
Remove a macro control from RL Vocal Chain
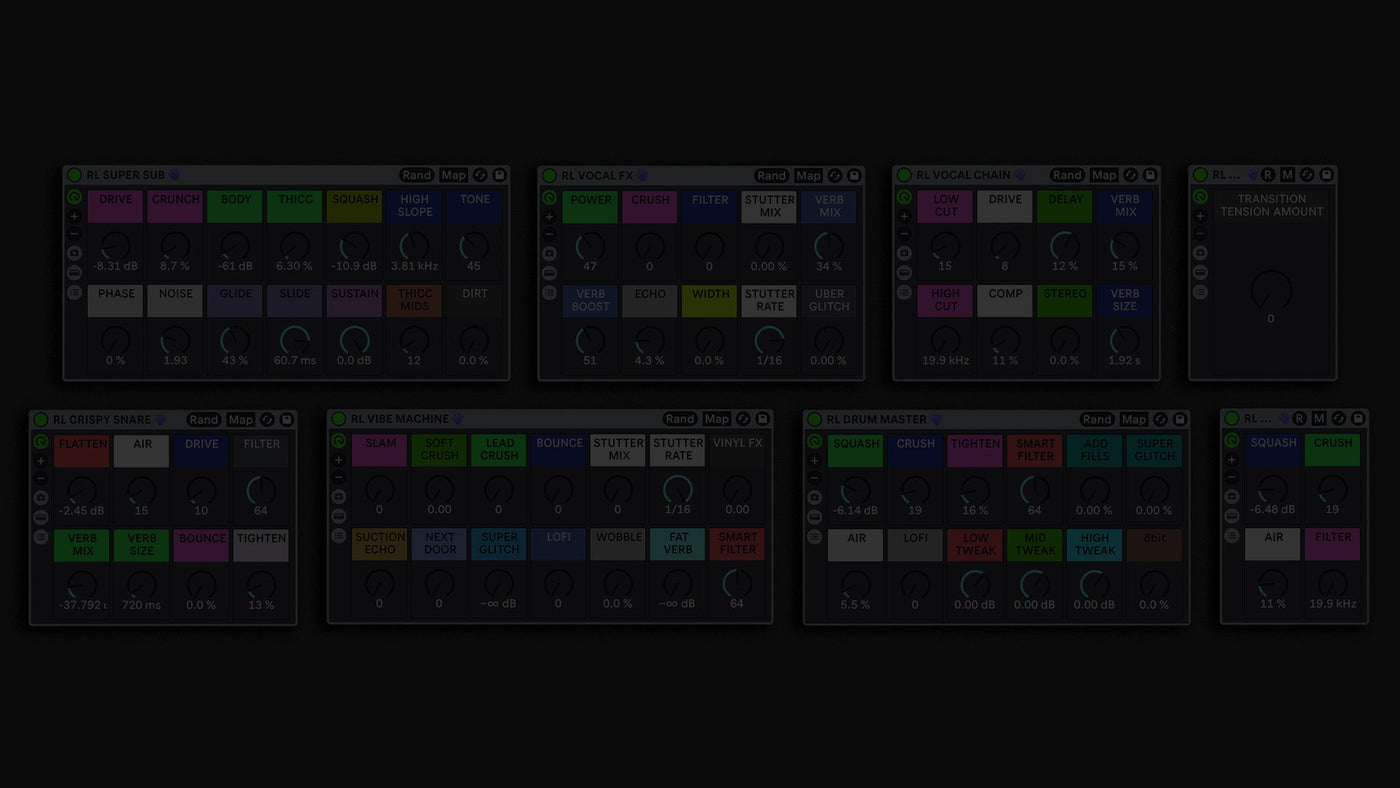coord(904,232)
